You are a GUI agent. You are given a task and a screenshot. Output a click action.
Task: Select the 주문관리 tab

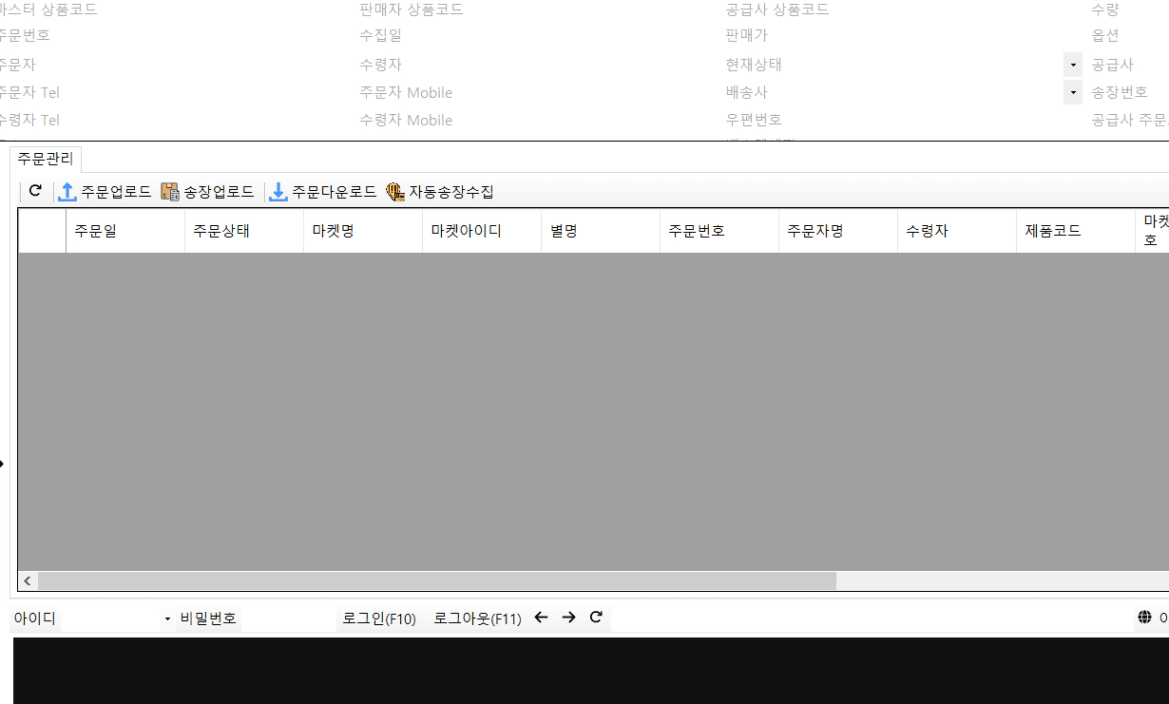pos(45,159)
